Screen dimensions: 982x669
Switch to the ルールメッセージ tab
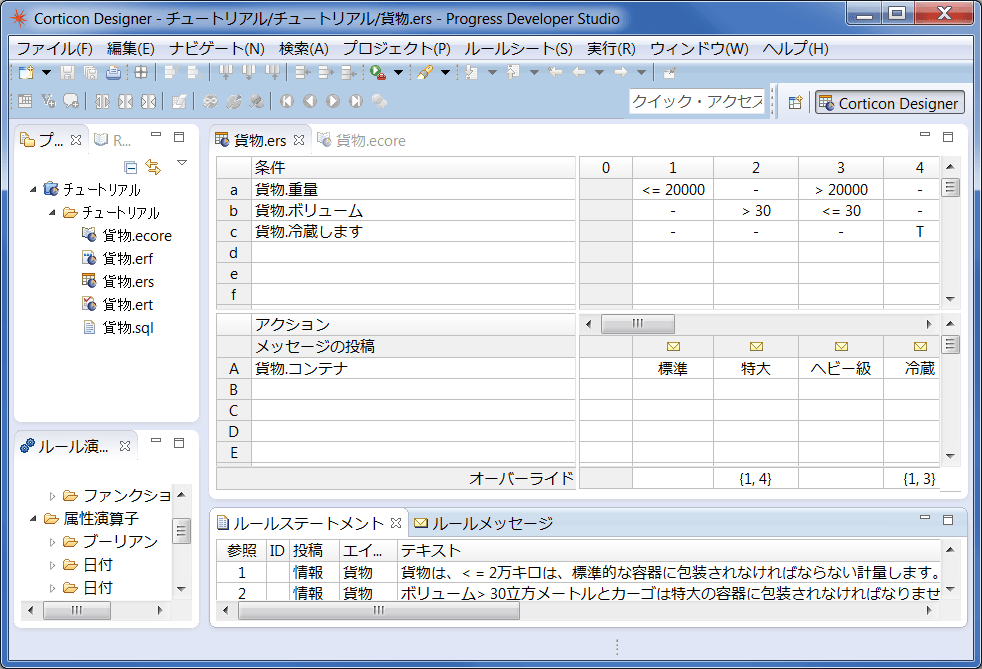(x=483, y=522)
